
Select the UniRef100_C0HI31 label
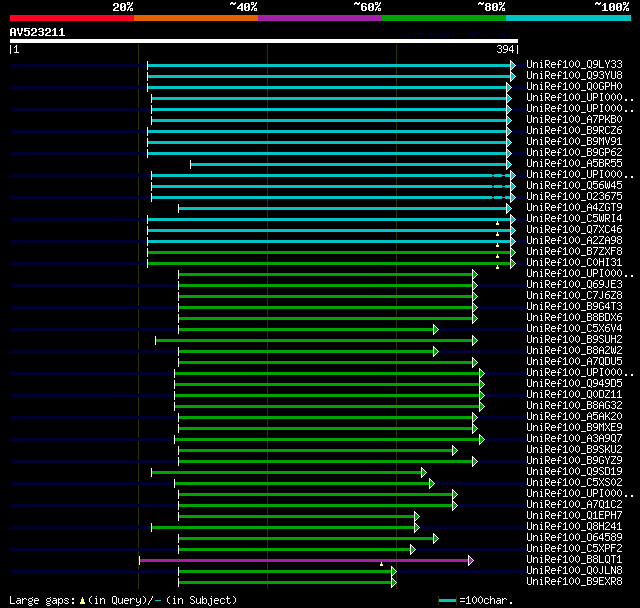coord(574,263)
